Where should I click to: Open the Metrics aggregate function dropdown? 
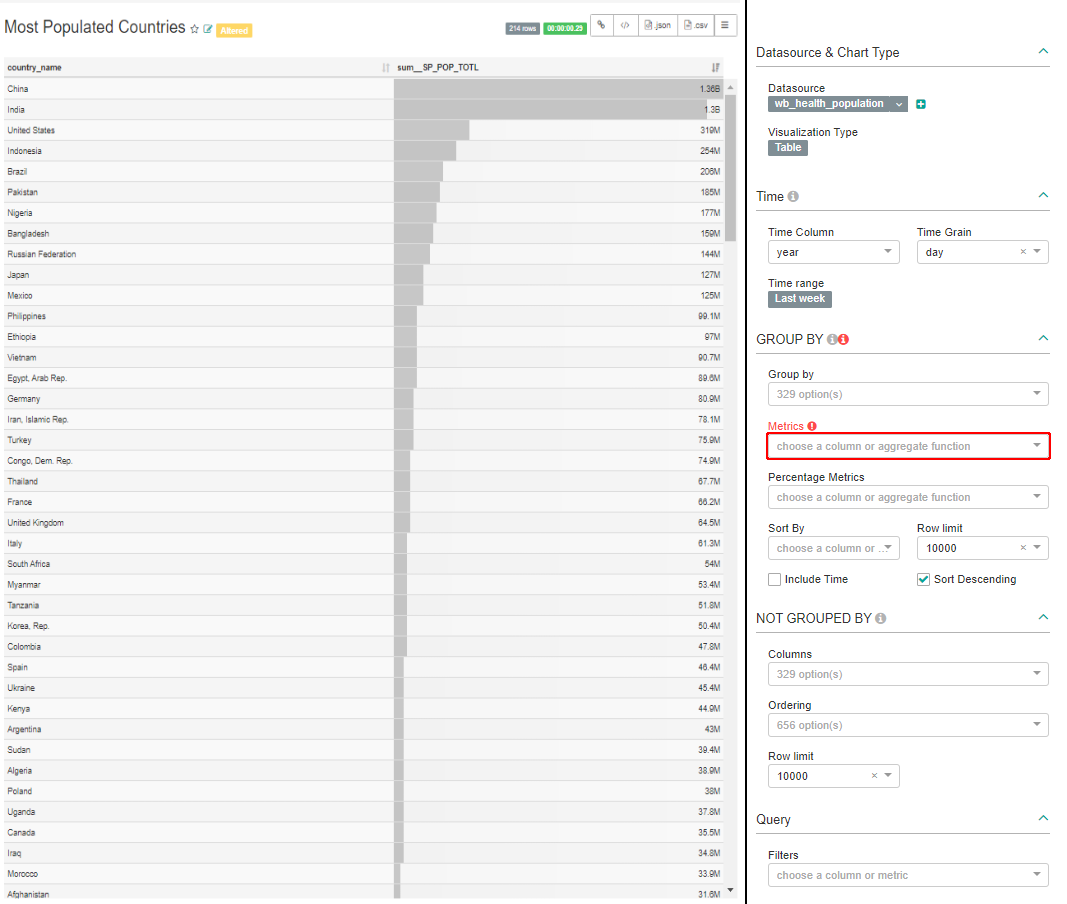908,446
